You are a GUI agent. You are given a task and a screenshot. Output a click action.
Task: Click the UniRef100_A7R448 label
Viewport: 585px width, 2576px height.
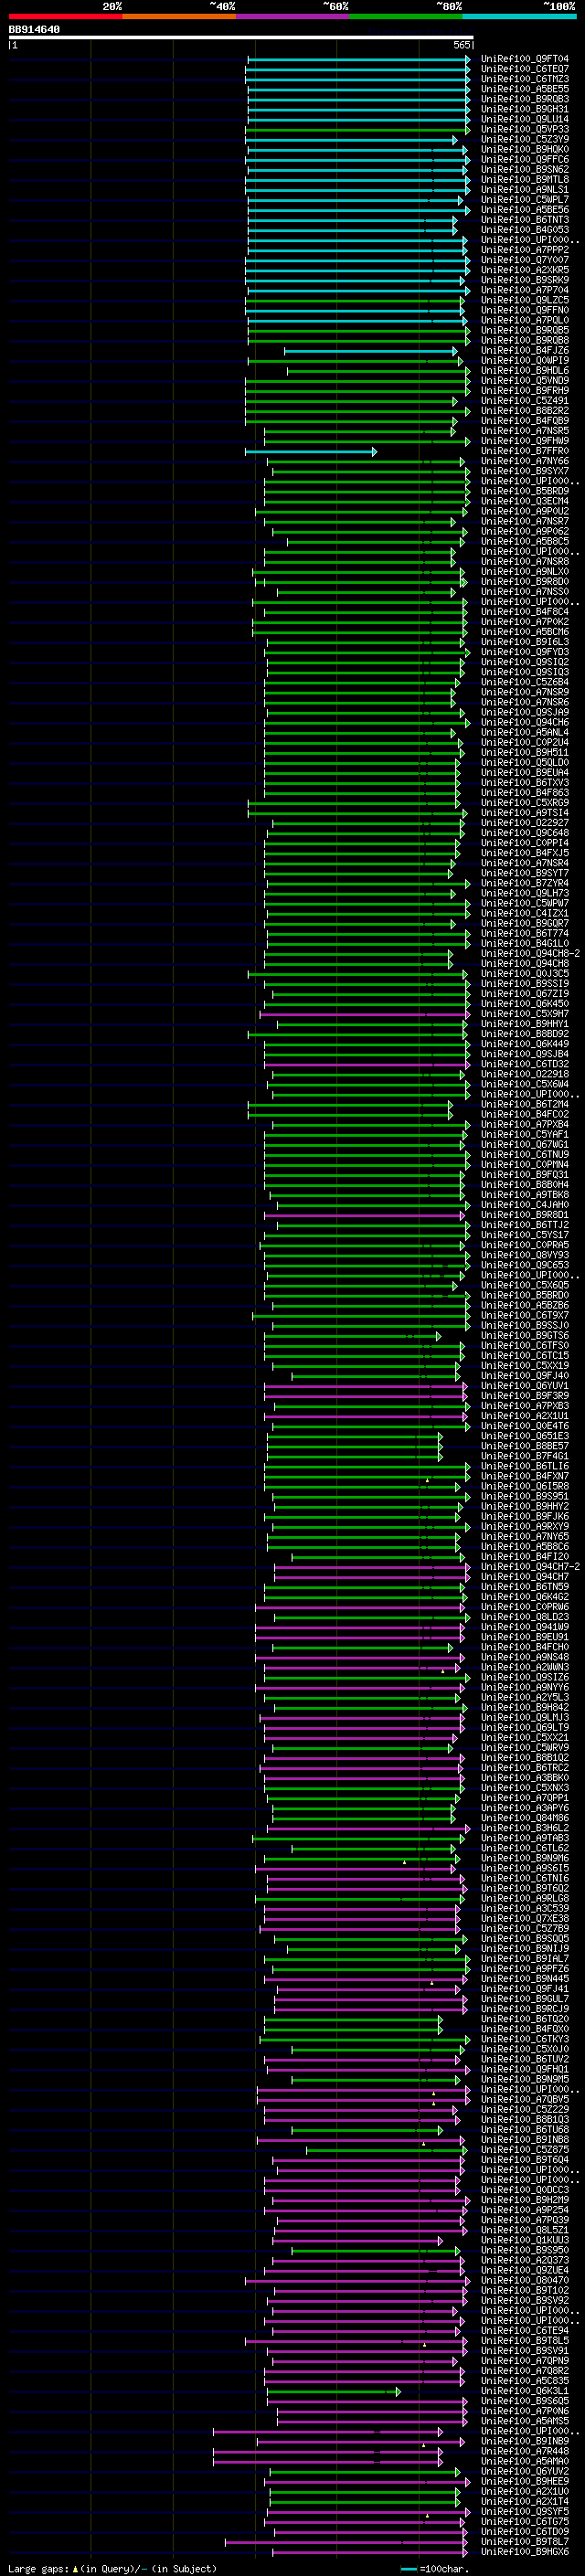tap(525, 2451)
